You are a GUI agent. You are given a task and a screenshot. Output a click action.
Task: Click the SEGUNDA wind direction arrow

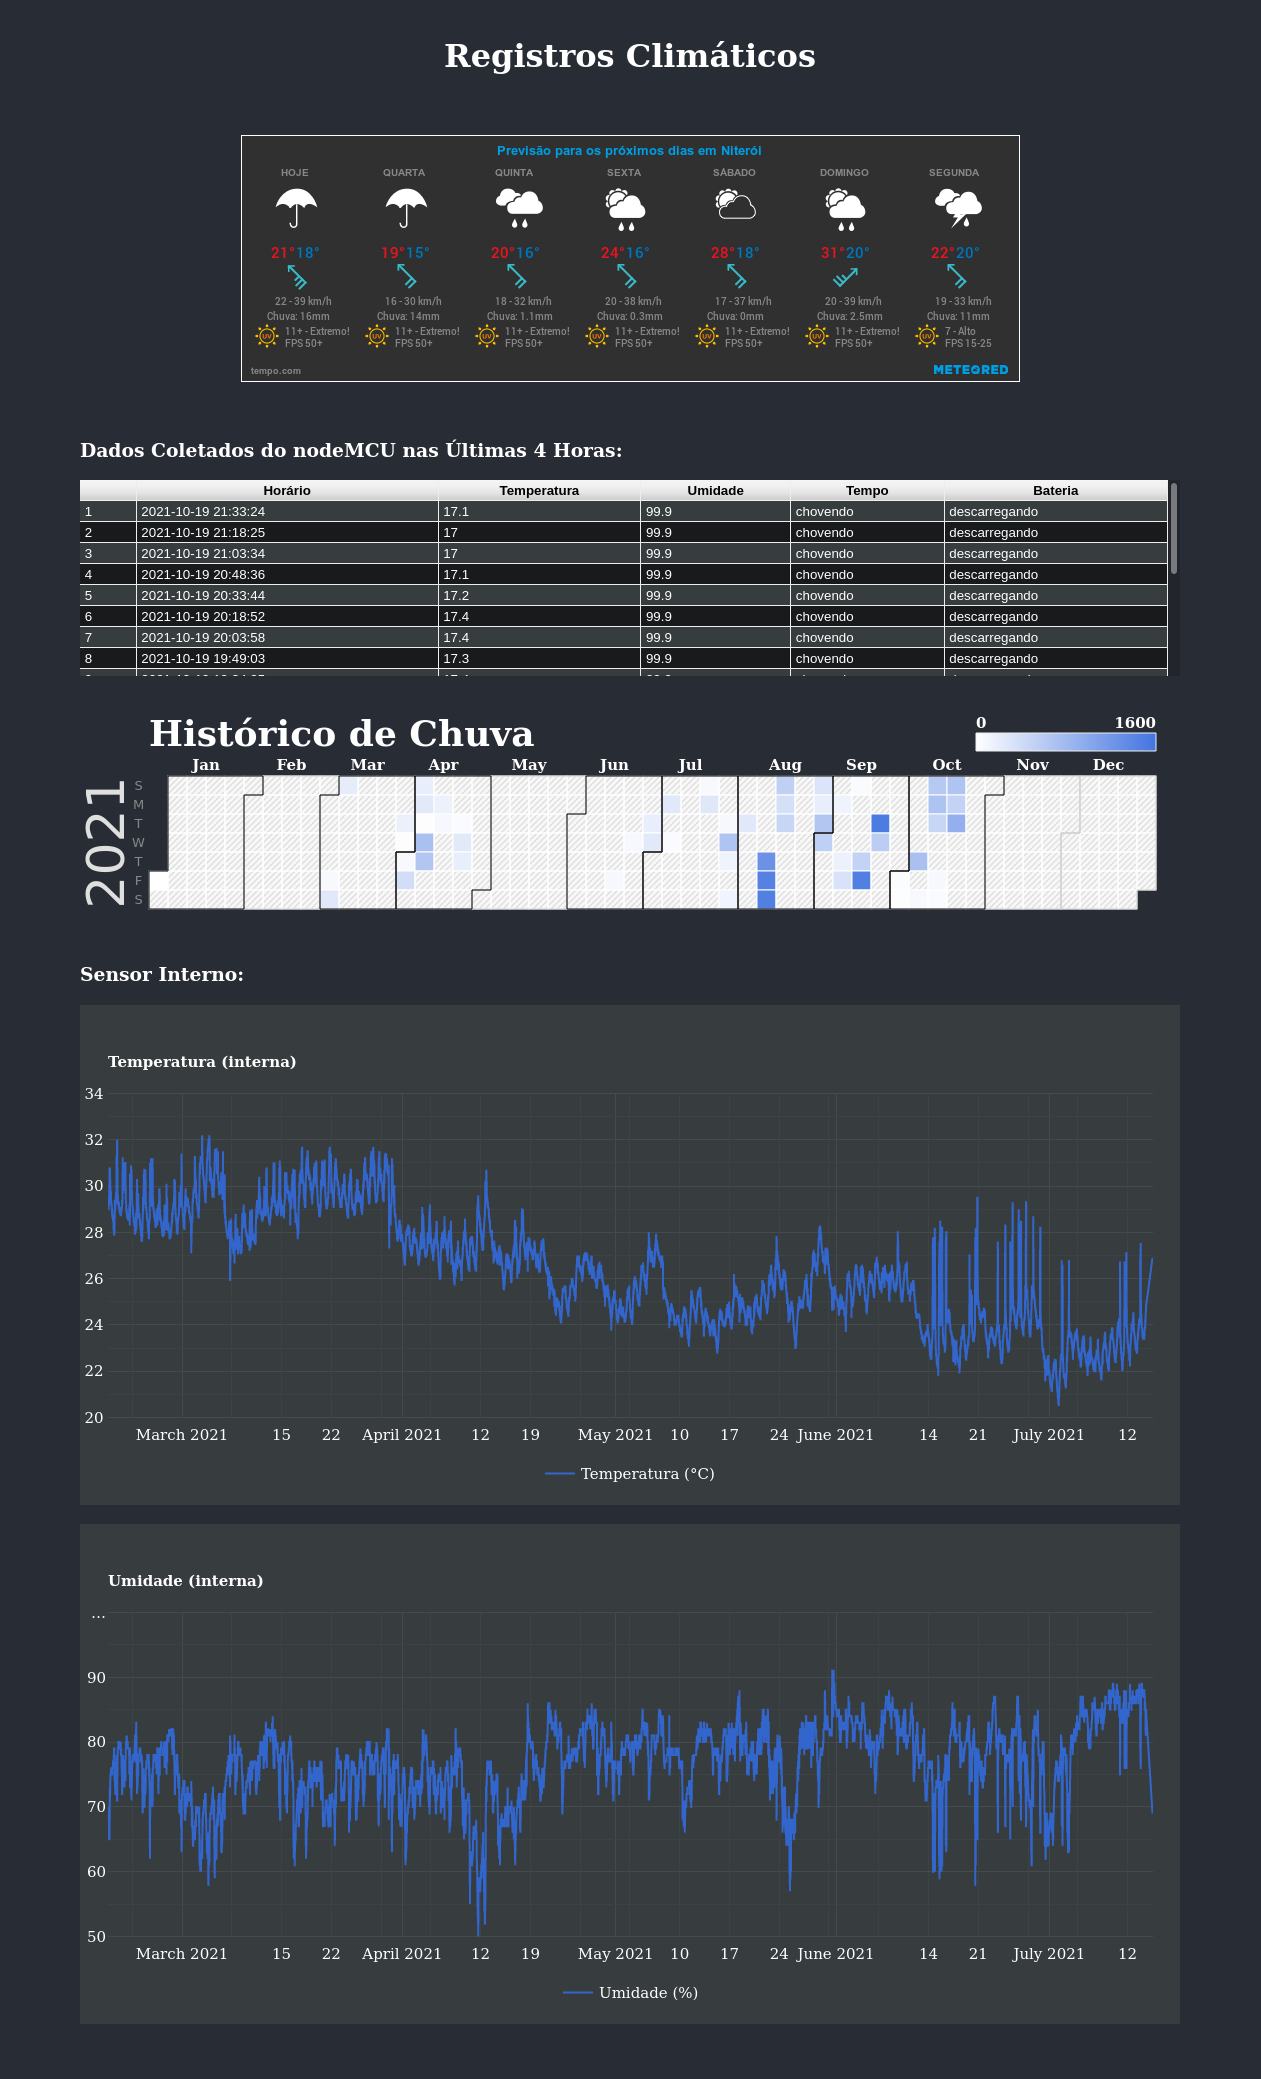956,276
